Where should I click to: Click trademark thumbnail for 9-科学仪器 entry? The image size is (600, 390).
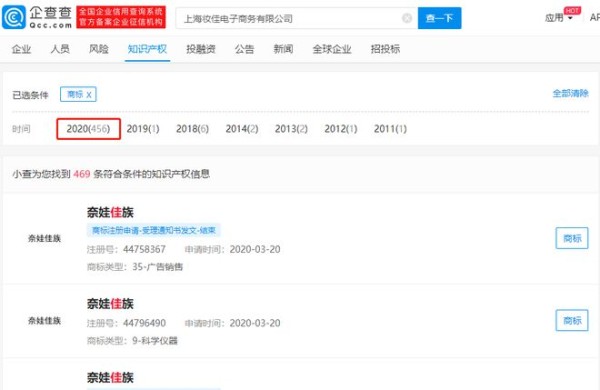point(44,321)
